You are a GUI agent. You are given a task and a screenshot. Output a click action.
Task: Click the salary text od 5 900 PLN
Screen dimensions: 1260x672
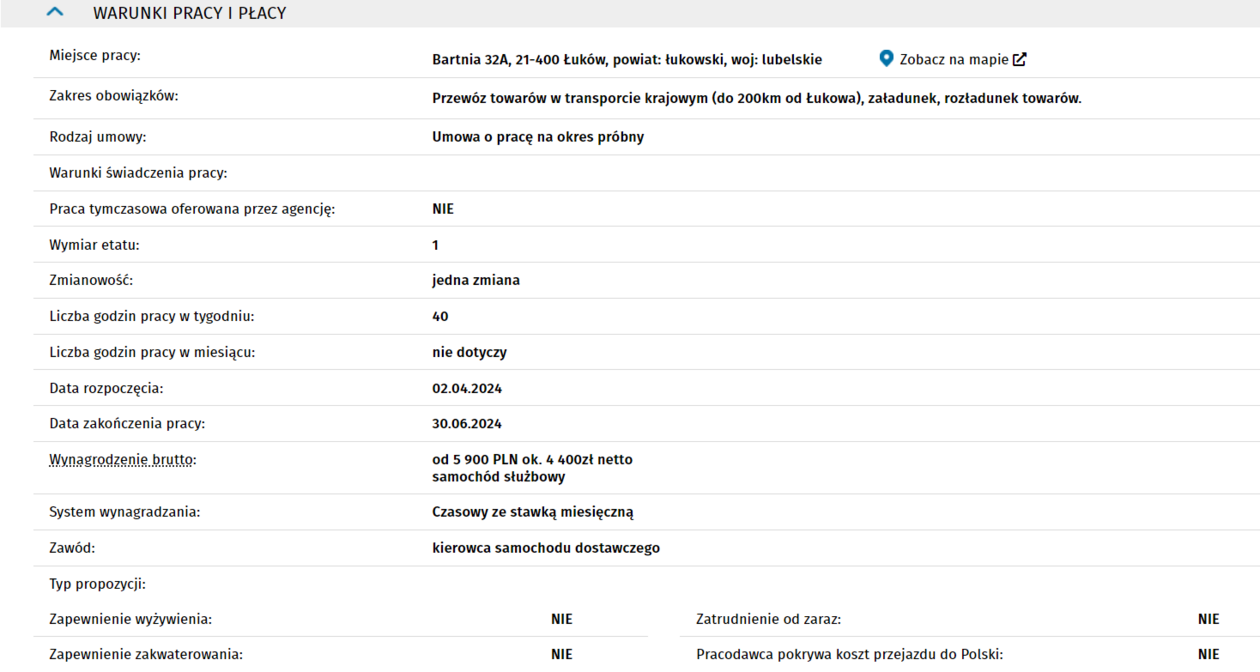532,460
